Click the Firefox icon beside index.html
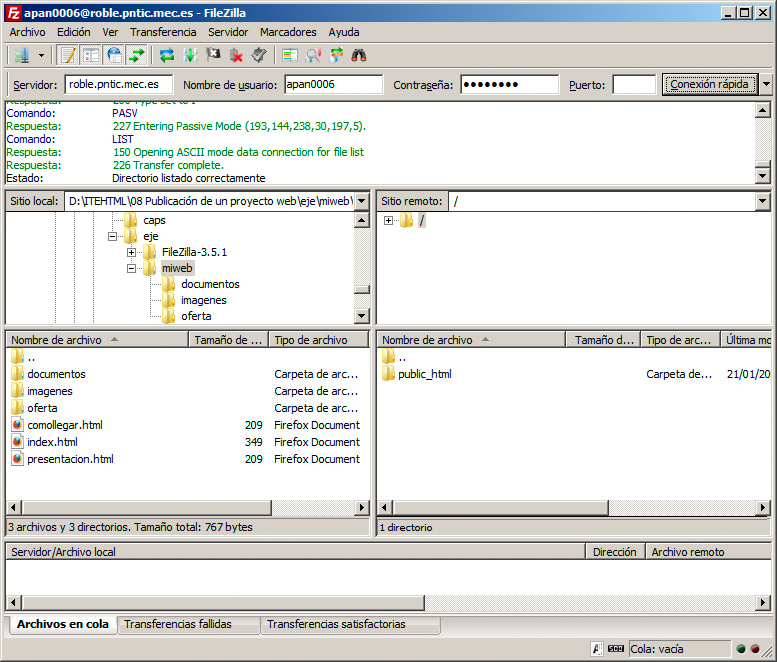The image size is (777, 662). pos(17,441)
